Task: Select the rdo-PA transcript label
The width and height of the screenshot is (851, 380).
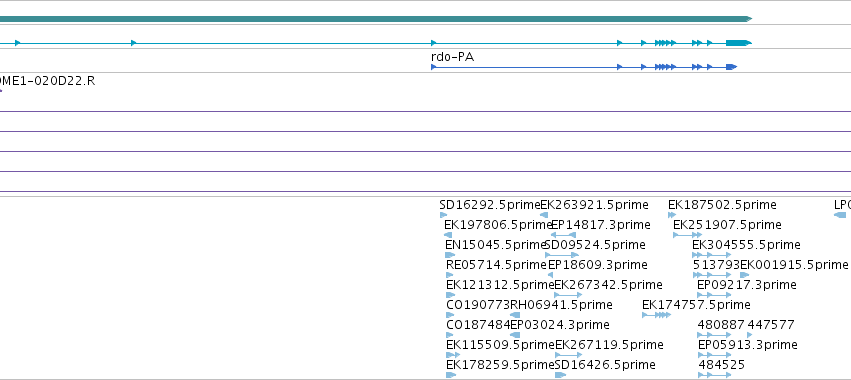Action: [x=453, y=57]
